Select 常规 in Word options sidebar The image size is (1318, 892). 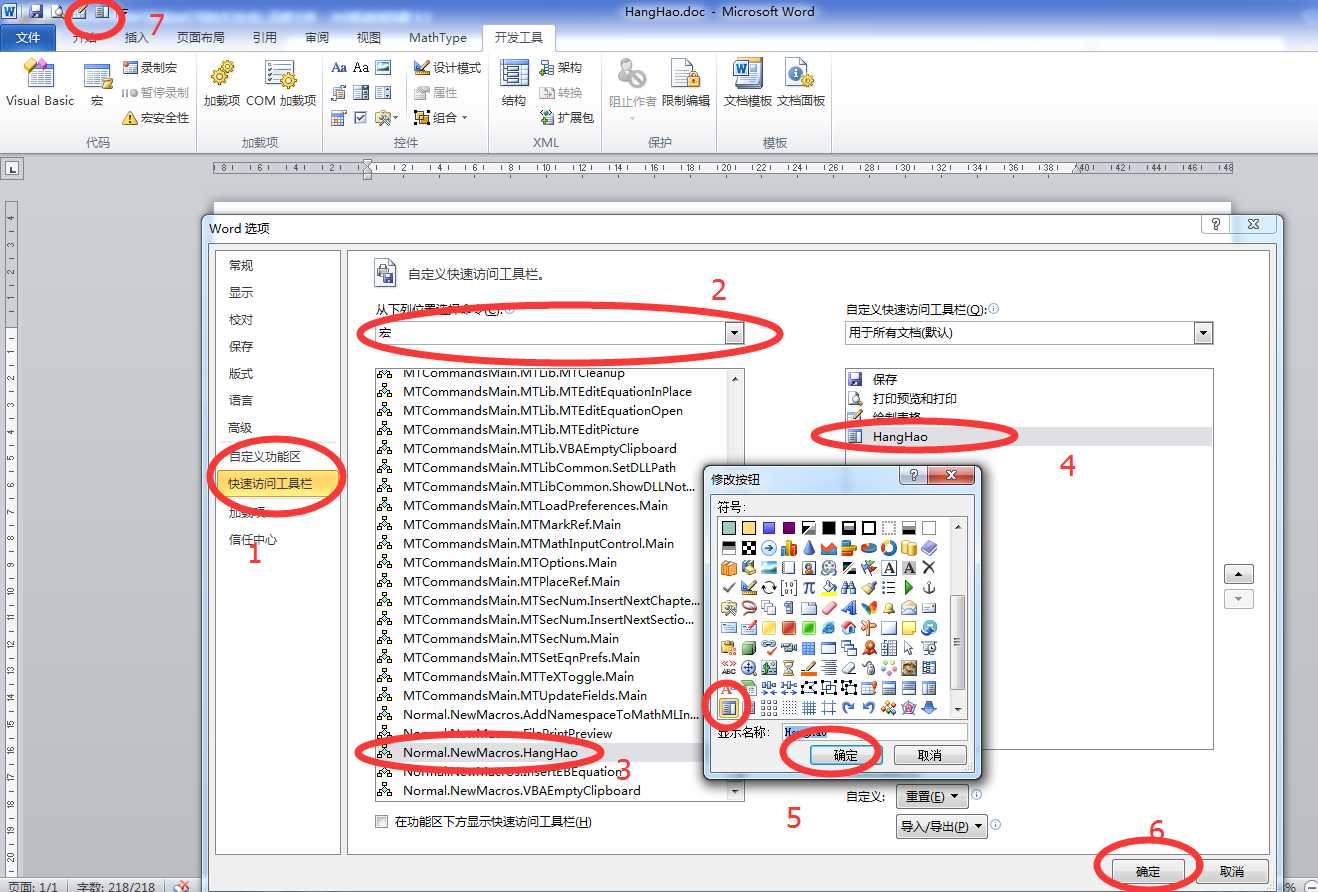tap(241, 265)
